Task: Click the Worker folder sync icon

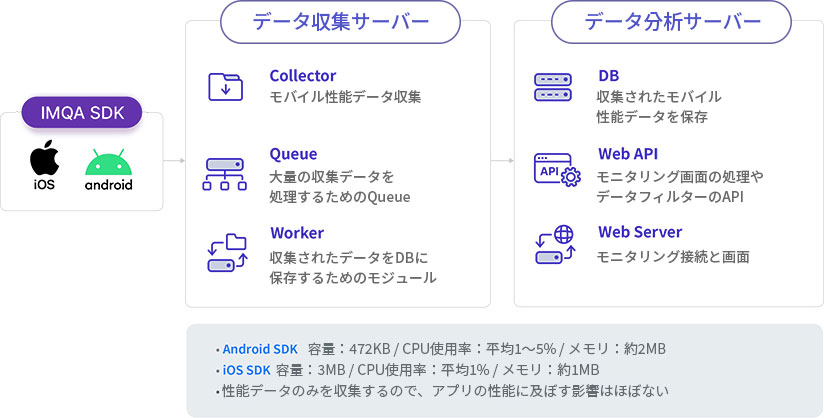Action: point(226,252)
